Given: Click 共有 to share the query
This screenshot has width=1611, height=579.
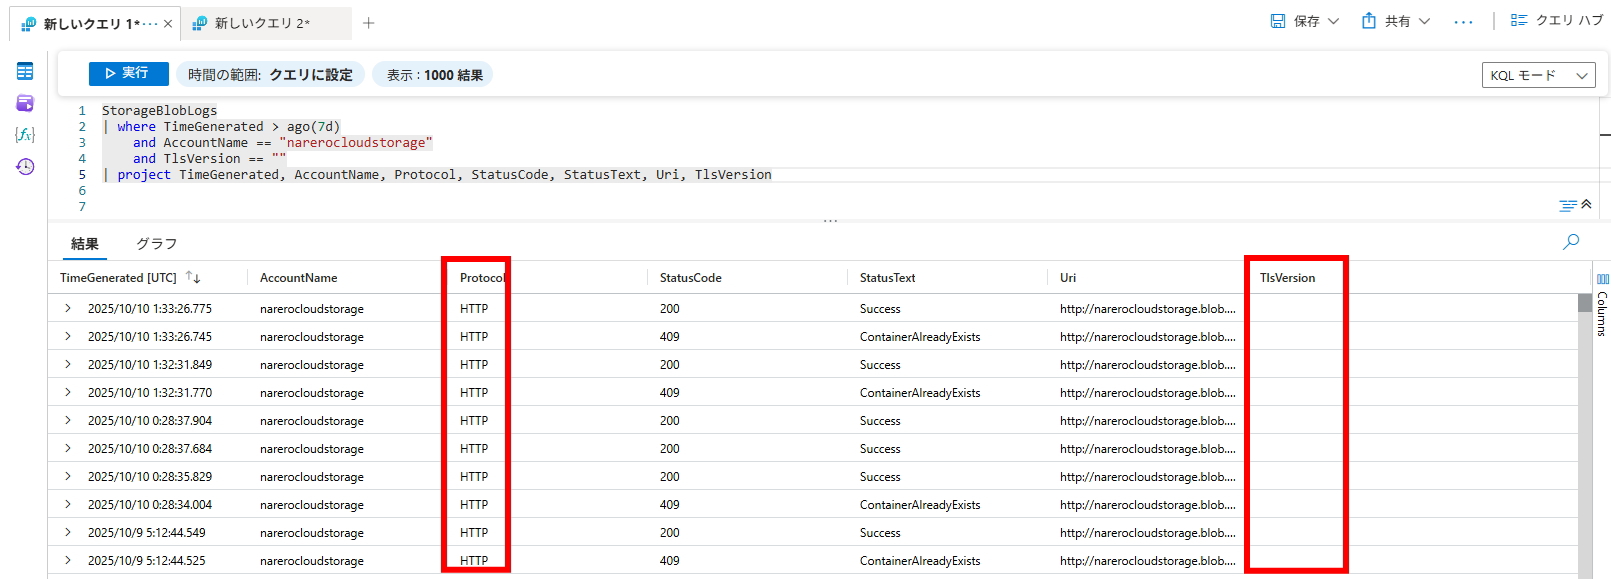Looking at the screenshot, I should coord(1386,21).
